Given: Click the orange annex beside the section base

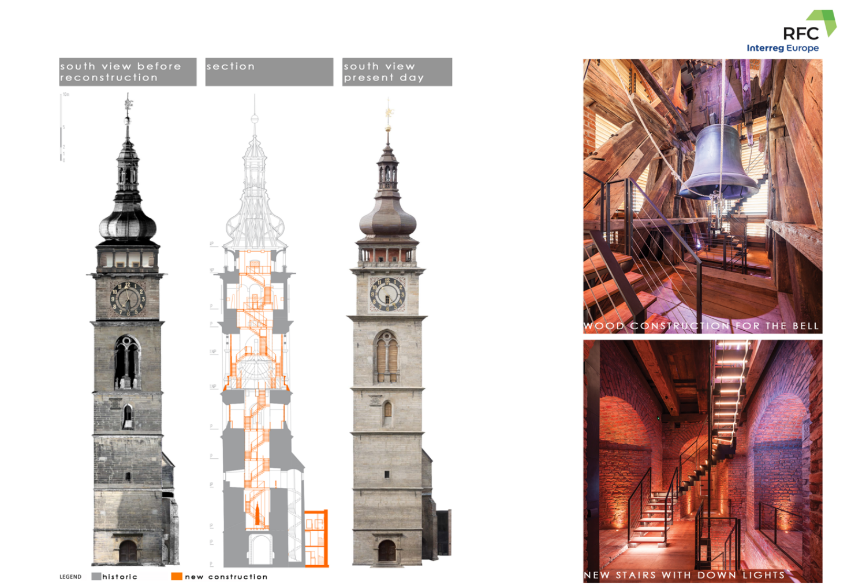Looking at the screenshot, I should (x=315, y=536).
